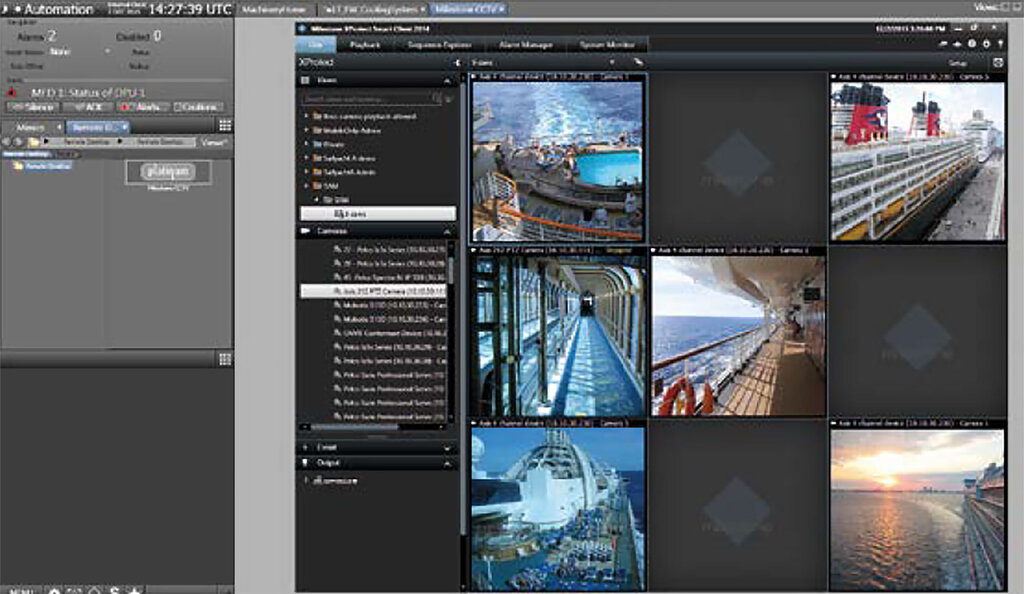Collapse the XProtect side panel arrow
Viewport: 1024px width, 594px height.
456,62
